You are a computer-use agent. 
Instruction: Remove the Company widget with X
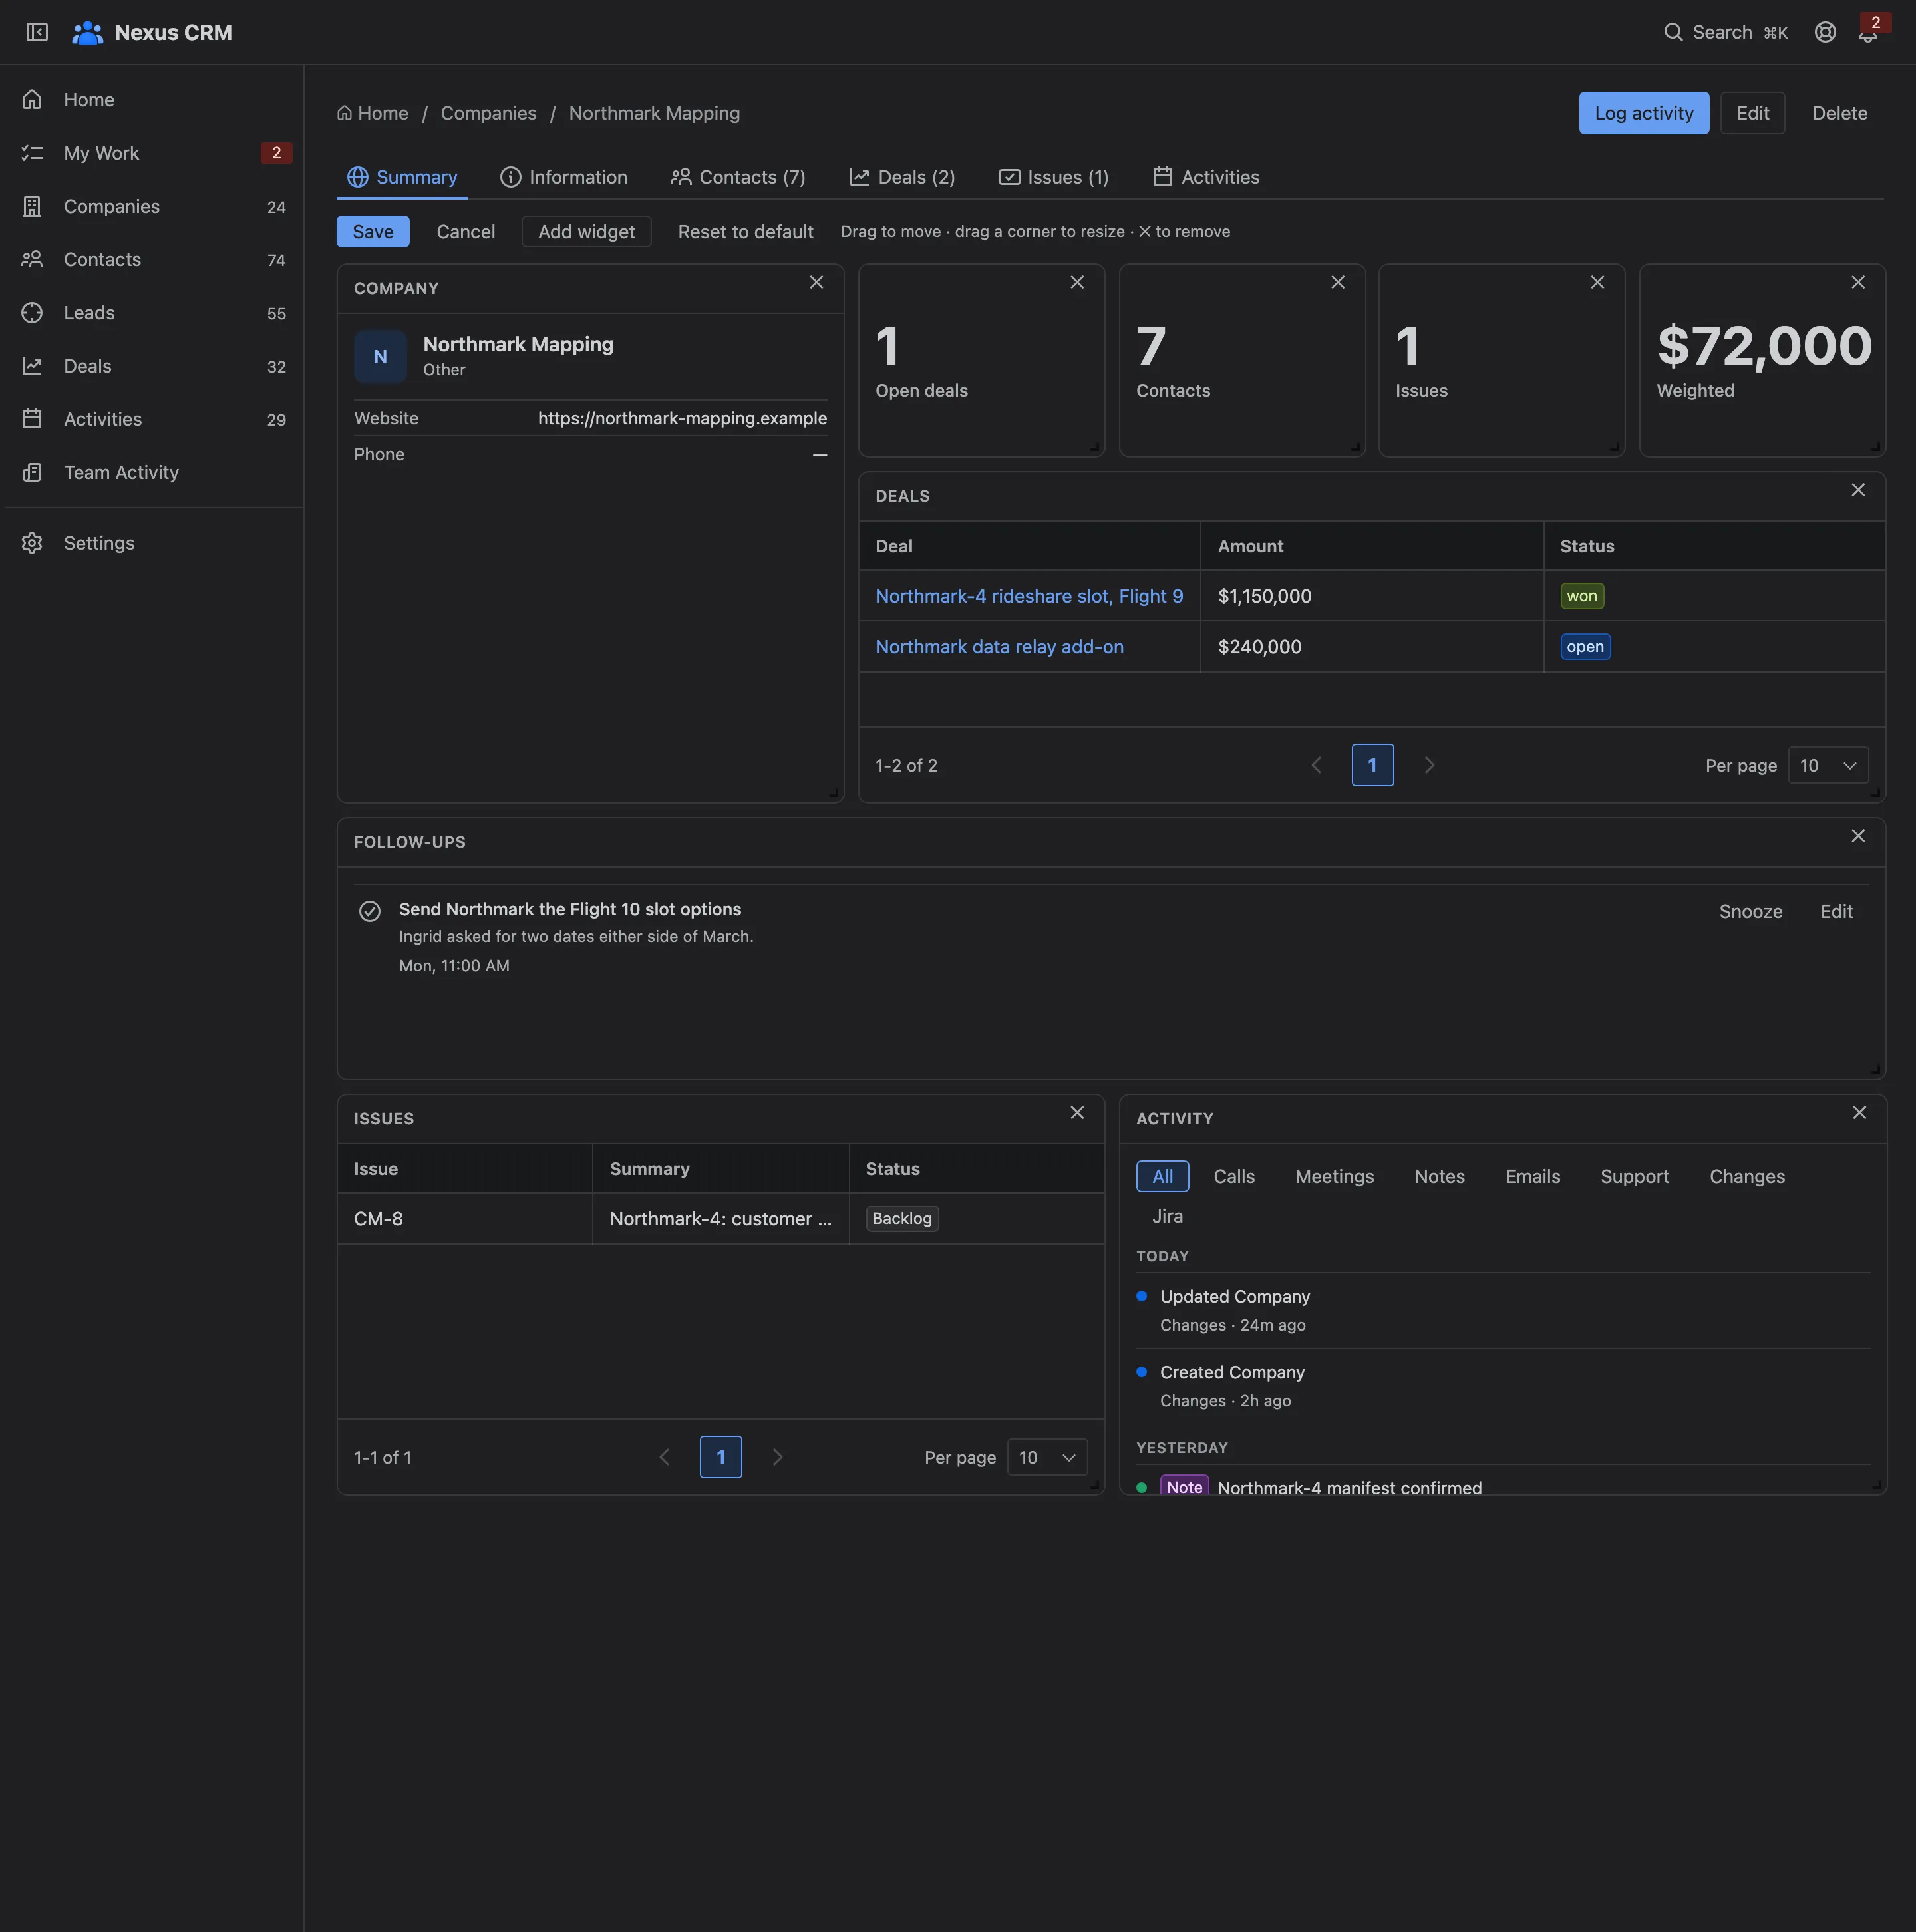(x=816, y=283)
